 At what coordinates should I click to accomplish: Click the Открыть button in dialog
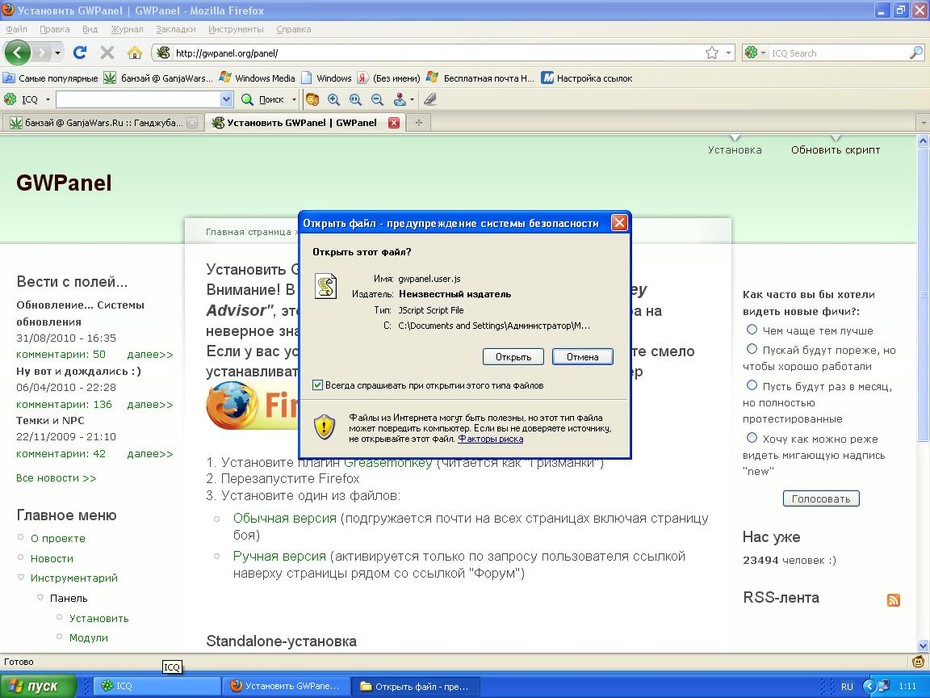click(513, 356)
